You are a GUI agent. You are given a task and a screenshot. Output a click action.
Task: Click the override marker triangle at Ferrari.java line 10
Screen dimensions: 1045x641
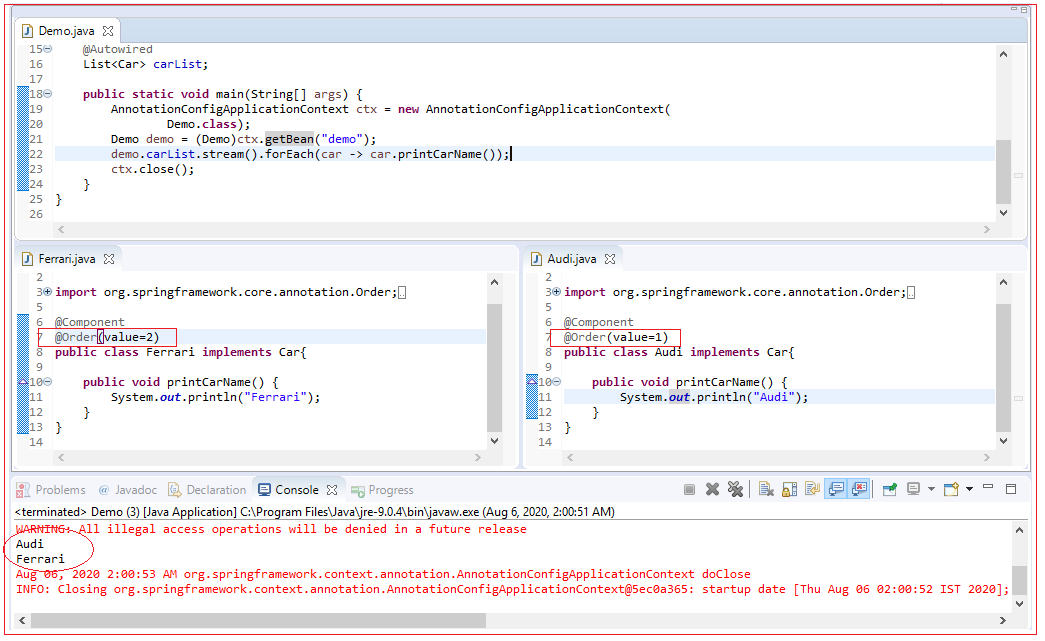click(23, 382)
